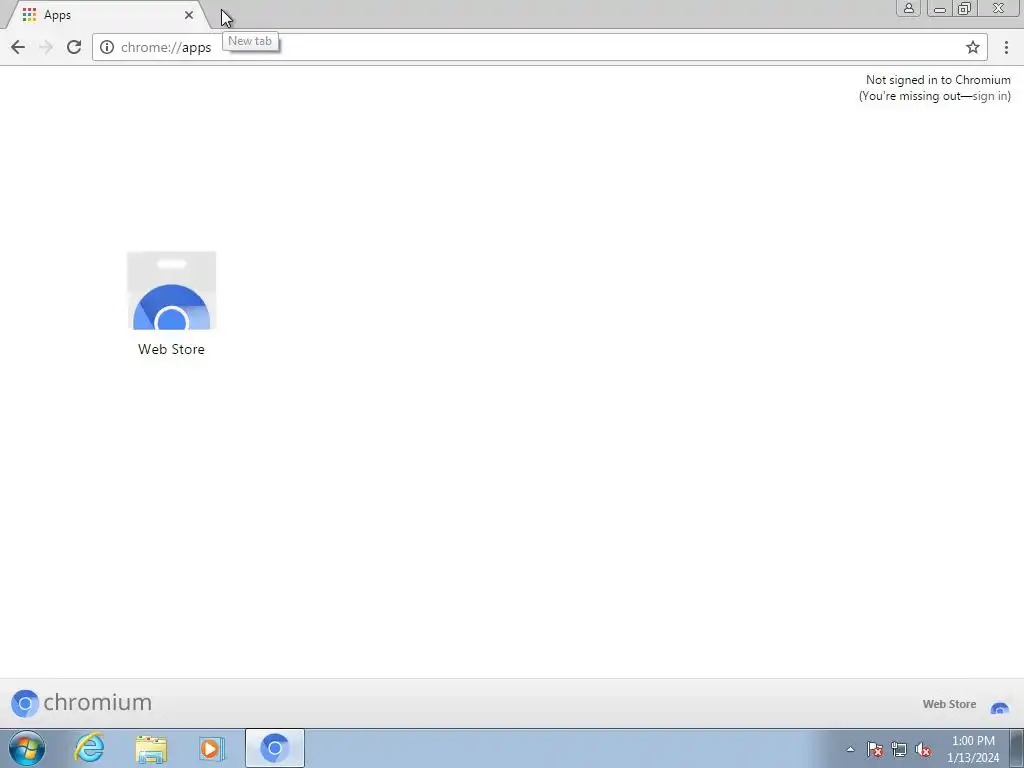
Task: Open the Chromium profile/user button
Action: coord(908,8)
